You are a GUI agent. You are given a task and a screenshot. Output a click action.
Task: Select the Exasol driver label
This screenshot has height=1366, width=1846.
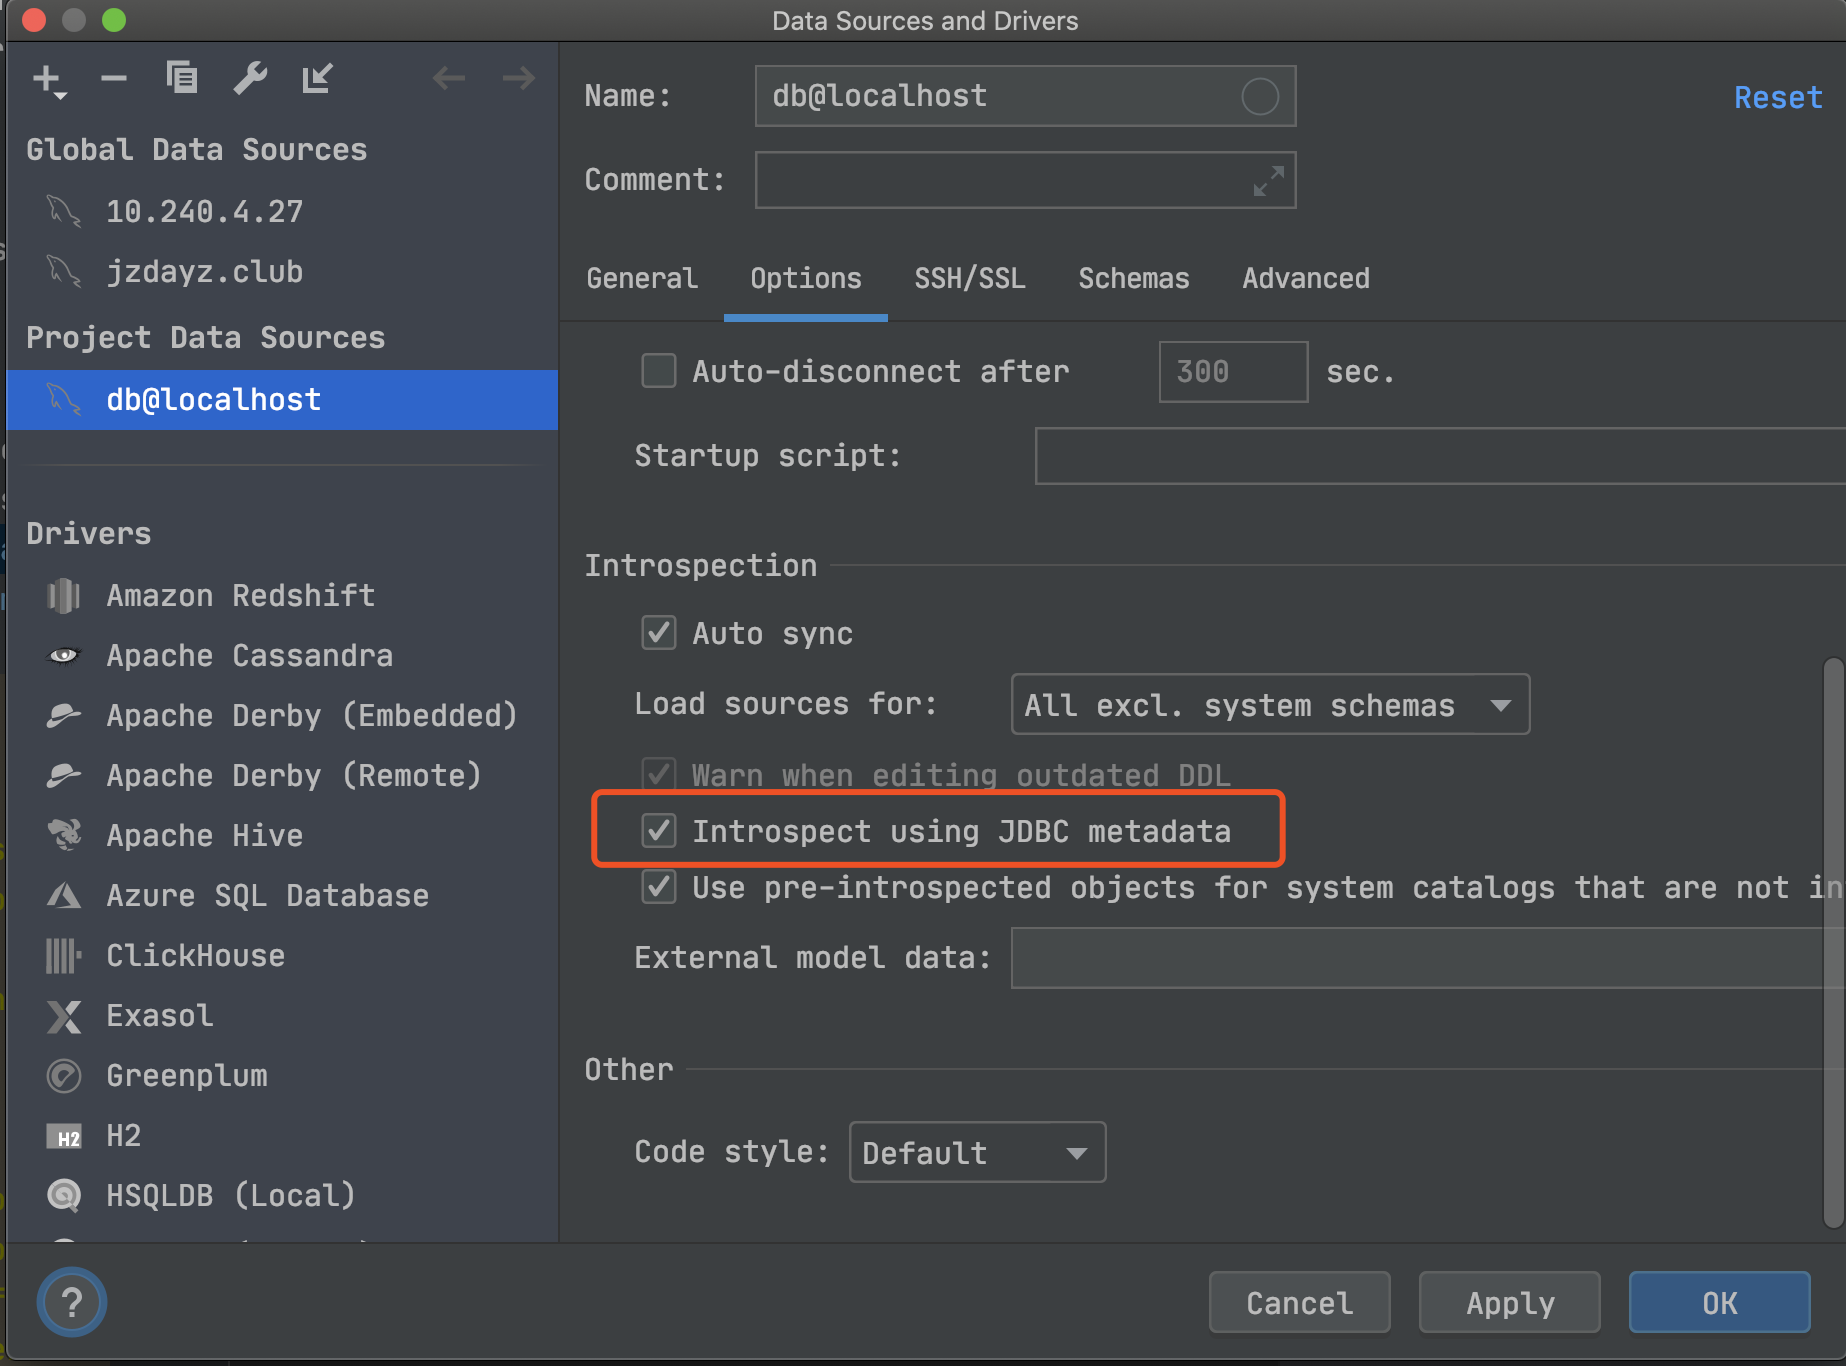click(160, 1016)
